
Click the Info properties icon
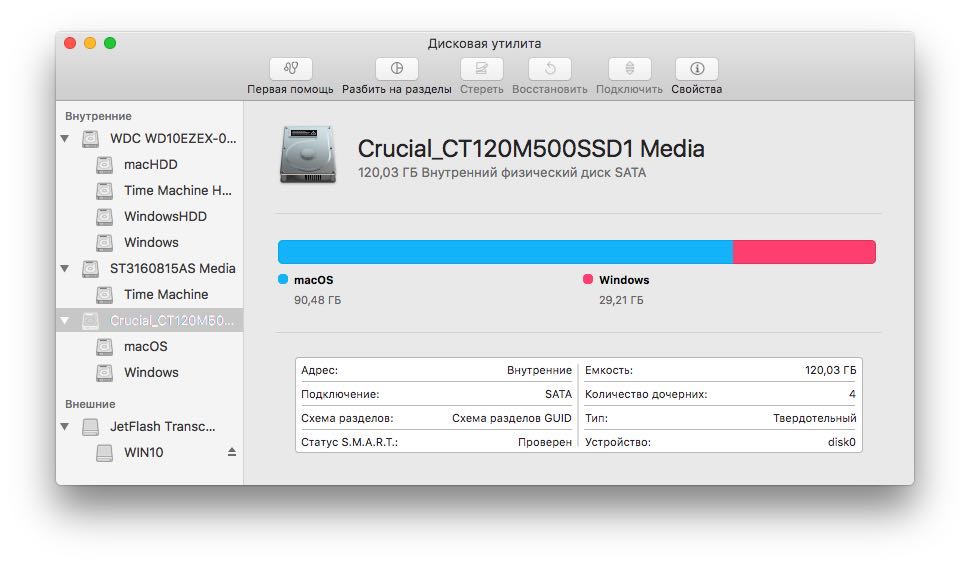coord(697,68)
